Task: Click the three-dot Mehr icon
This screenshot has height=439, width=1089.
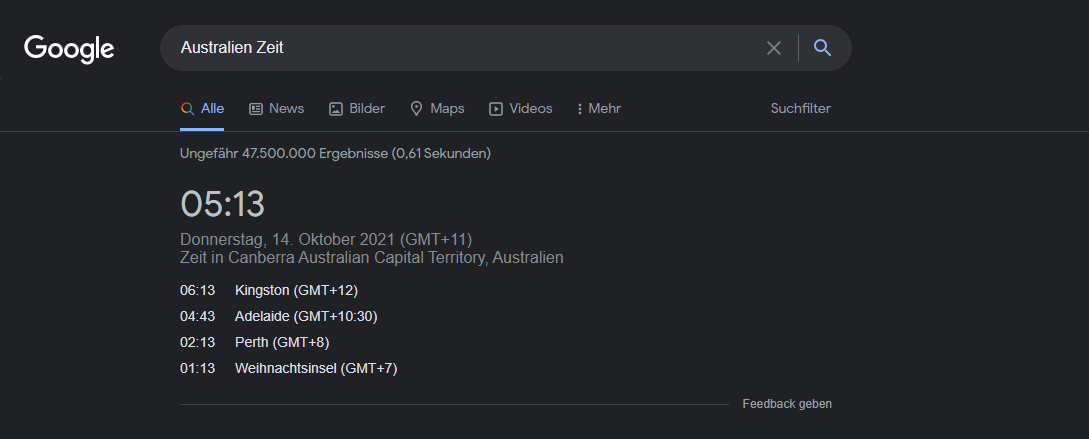Action: (x=580, y=109)
